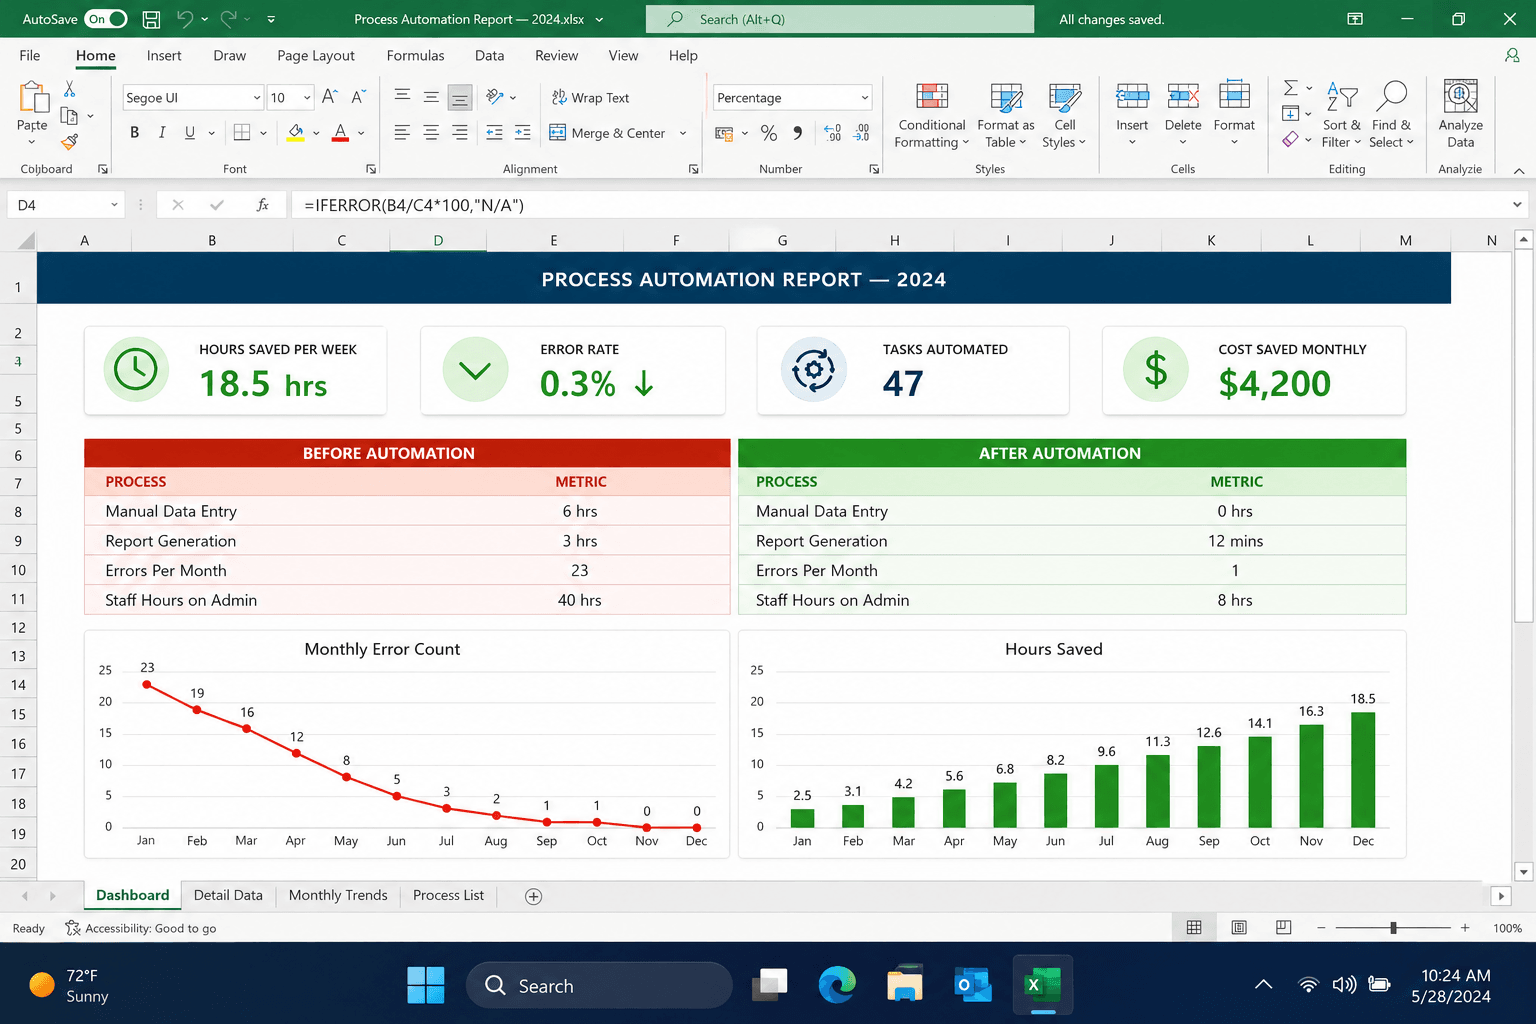Screen dimensions: 1536x1024
Task: Click the red Font Color swatch
Action: pos(340,133)
